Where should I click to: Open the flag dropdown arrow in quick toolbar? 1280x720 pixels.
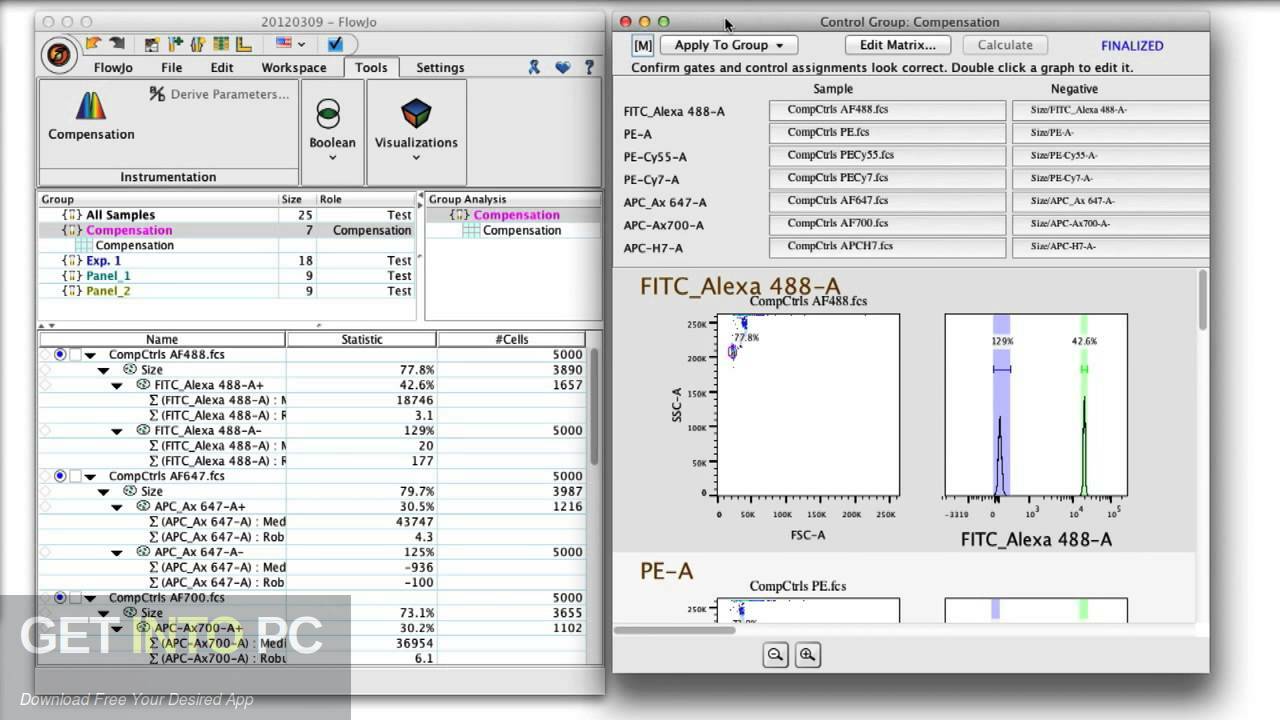pos(301,45)
